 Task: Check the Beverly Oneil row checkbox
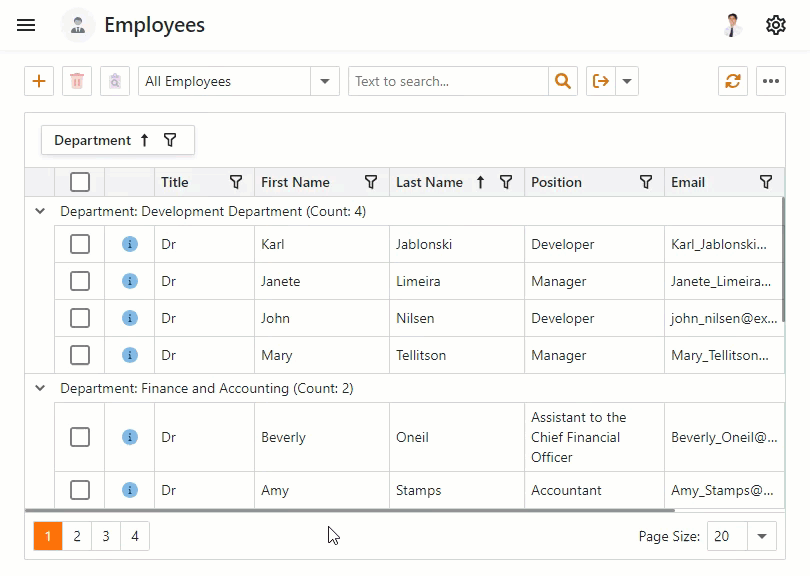(x=80, y=437)
